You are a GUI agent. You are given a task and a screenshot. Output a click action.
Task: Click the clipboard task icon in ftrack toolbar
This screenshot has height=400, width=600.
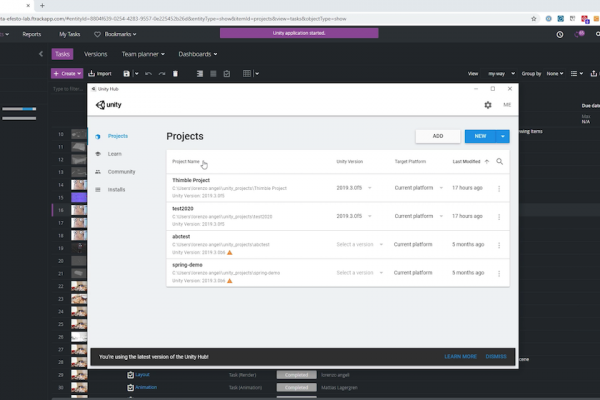(227, 73)
